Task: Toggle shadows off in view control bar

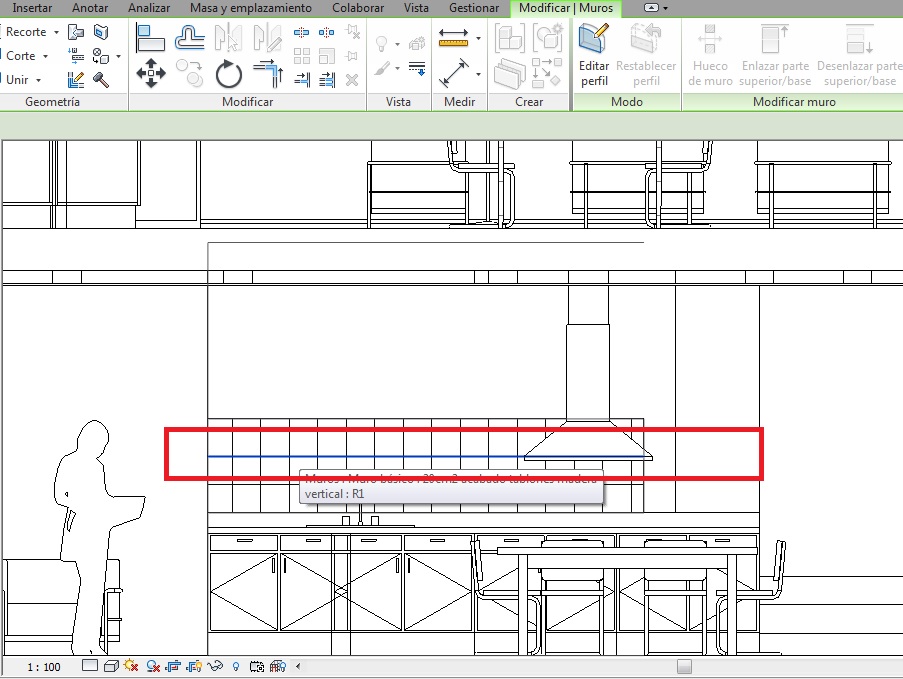Action: [x=153, y=666]
